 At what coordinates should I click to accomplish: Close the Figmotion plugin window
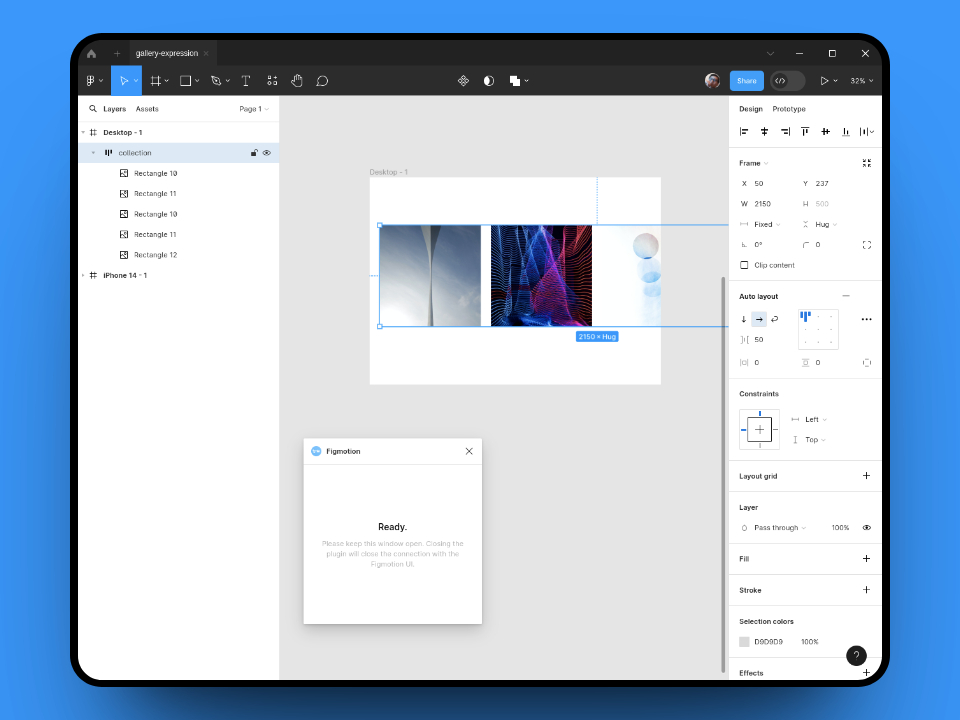click(469, 451)
